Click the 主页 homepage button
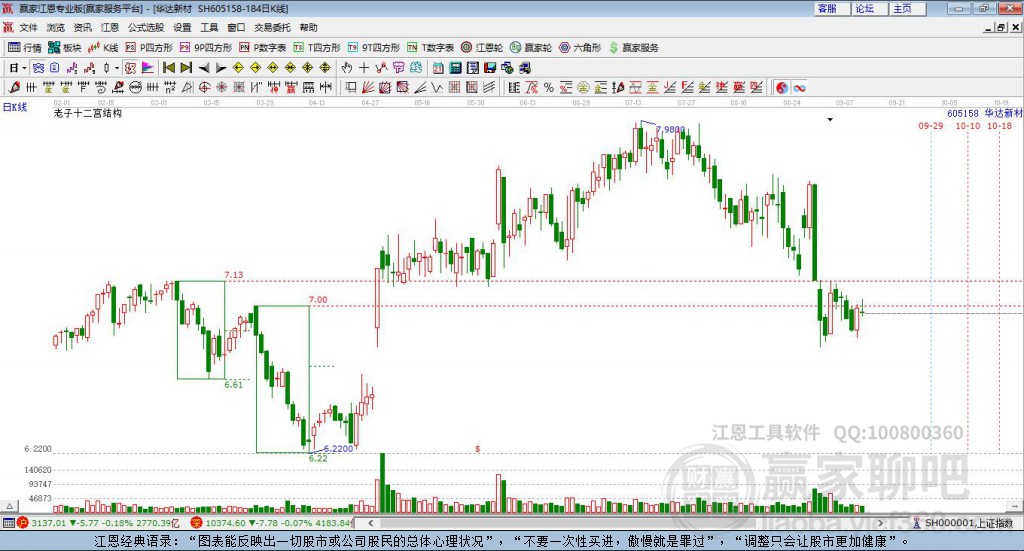The image size is (1024, 551). [907, 8]
